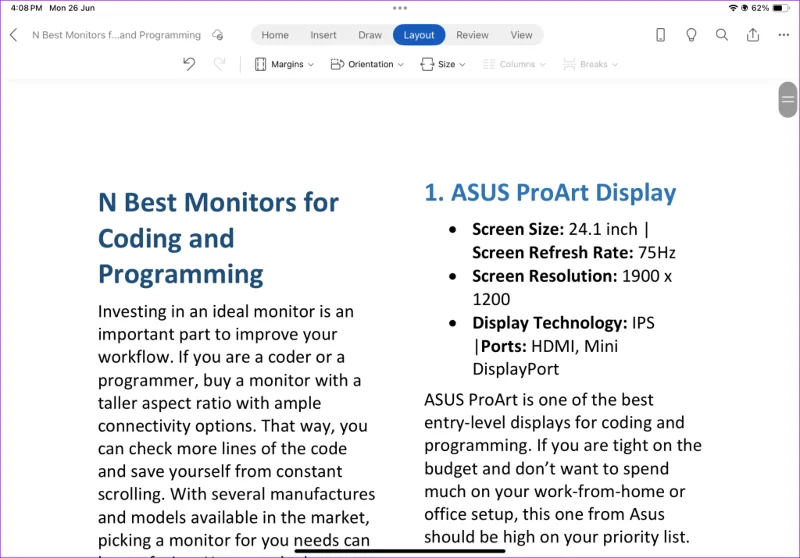Click the document title text in header
Image resolution: width=800 pixels, height=558 pixels.
[x=116, y=35]
